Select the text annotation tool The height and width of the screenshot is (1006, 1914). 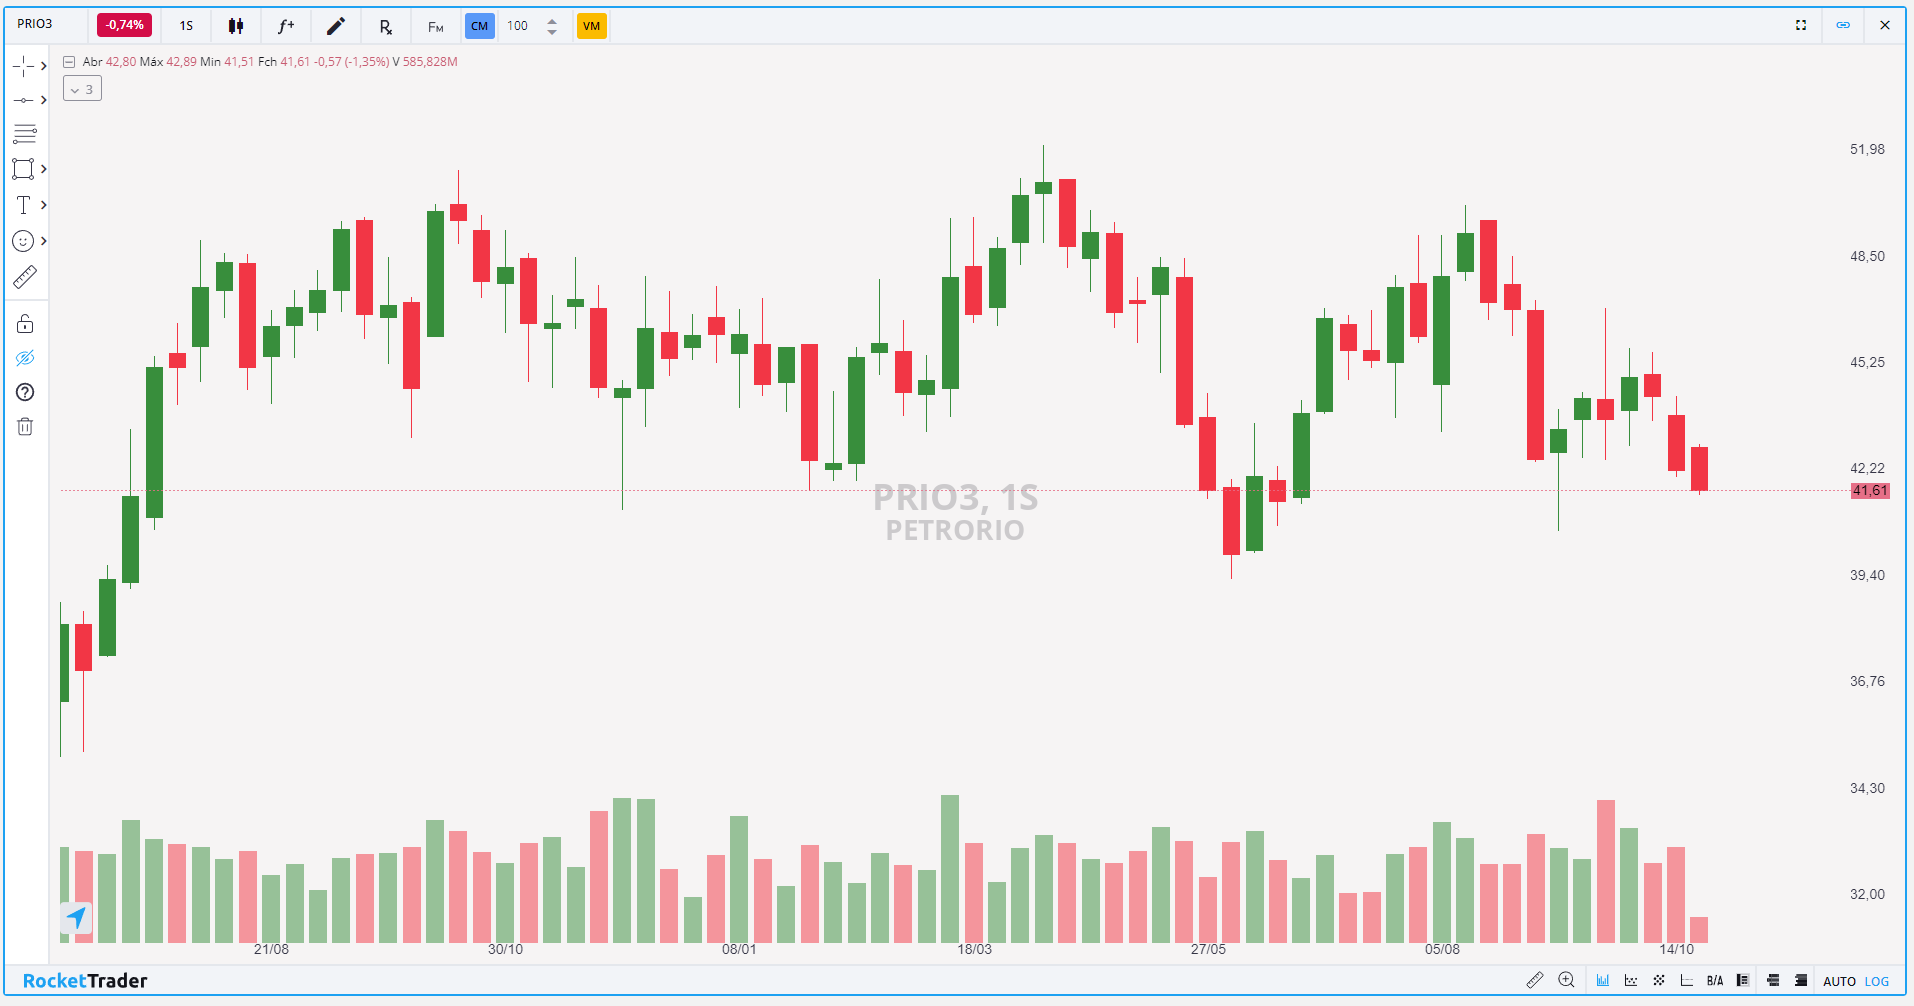pyautogui.click(x=23, y=205)
